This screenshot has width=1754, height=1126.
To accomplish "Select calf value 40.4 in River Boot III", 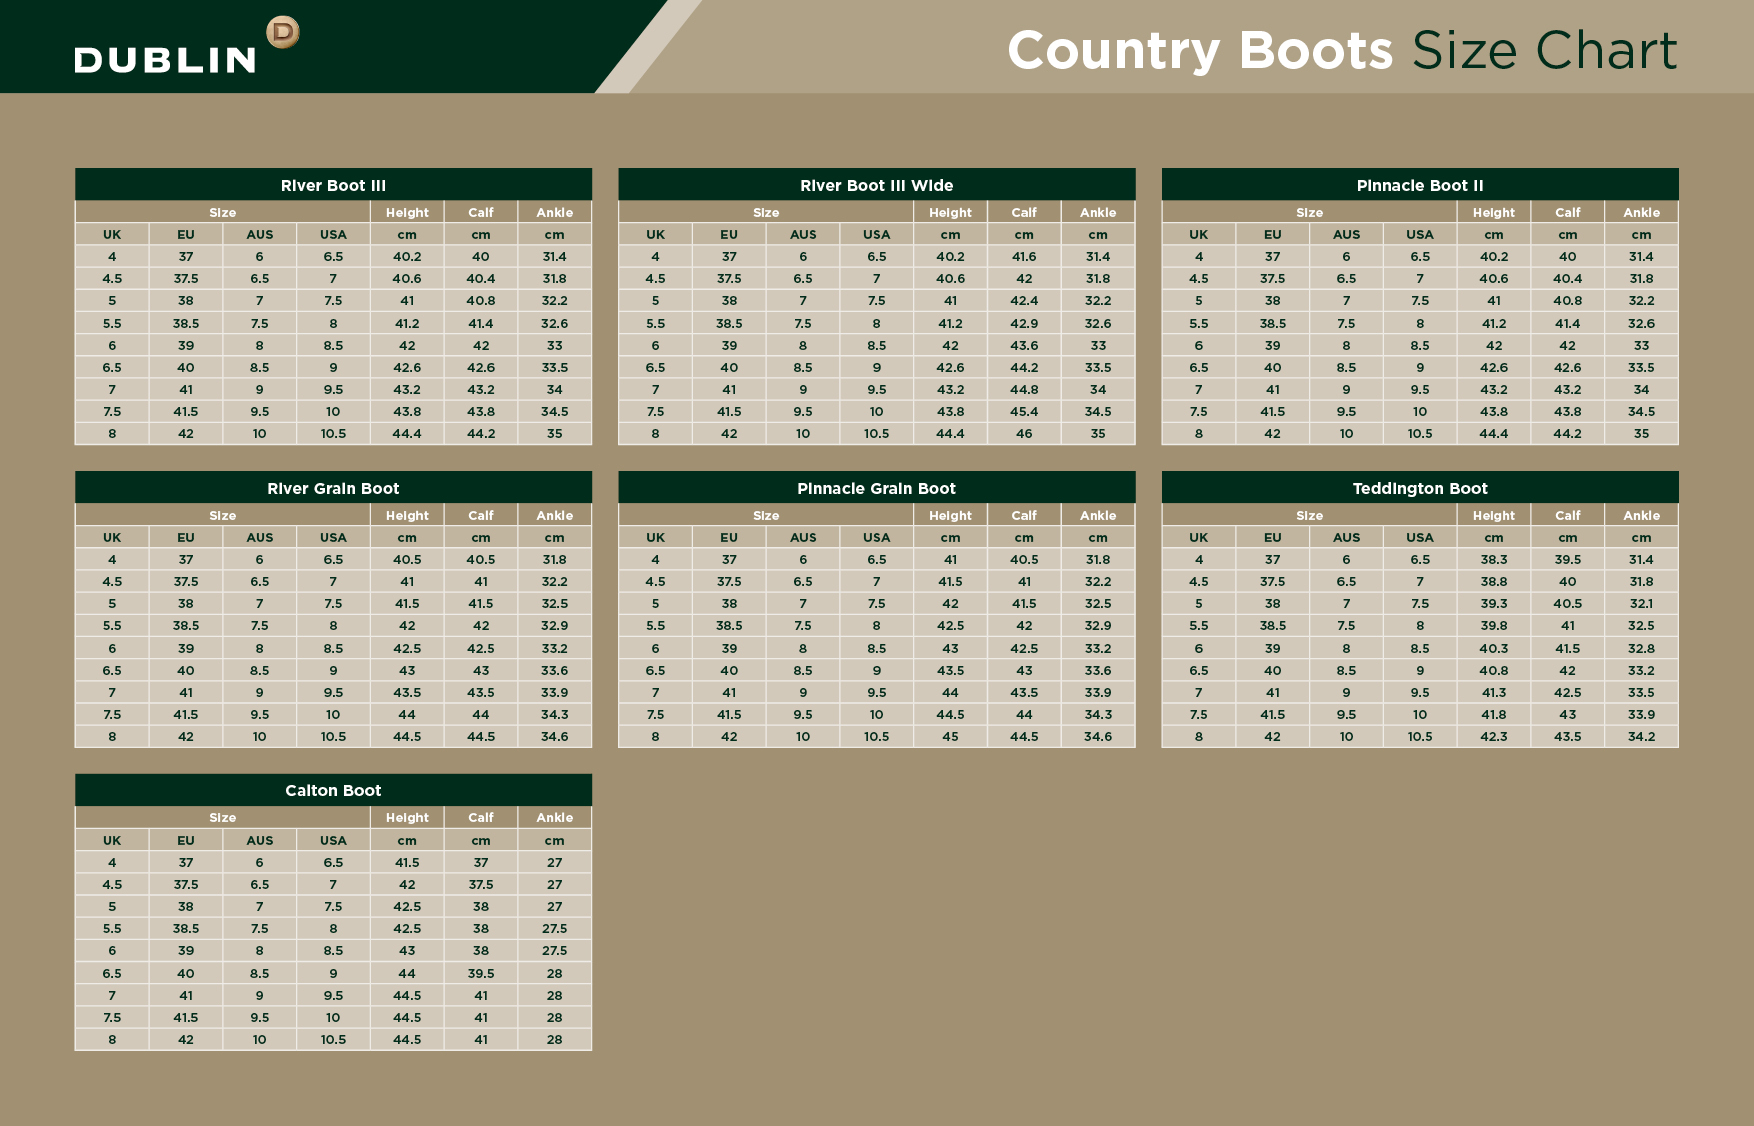I will pyautogui.click(x=481, y=278).
